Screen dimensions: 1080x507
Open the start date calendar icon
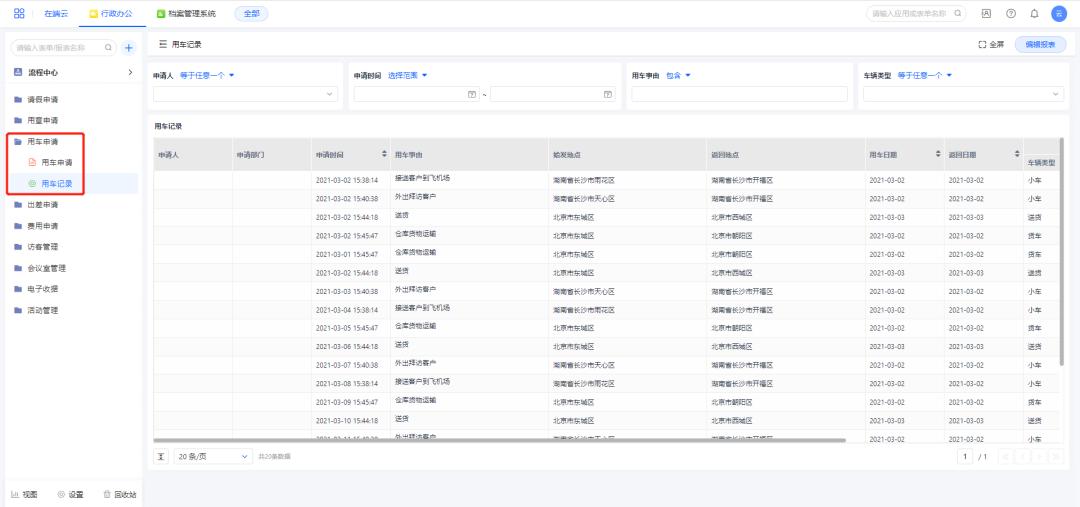pos(472,94)
